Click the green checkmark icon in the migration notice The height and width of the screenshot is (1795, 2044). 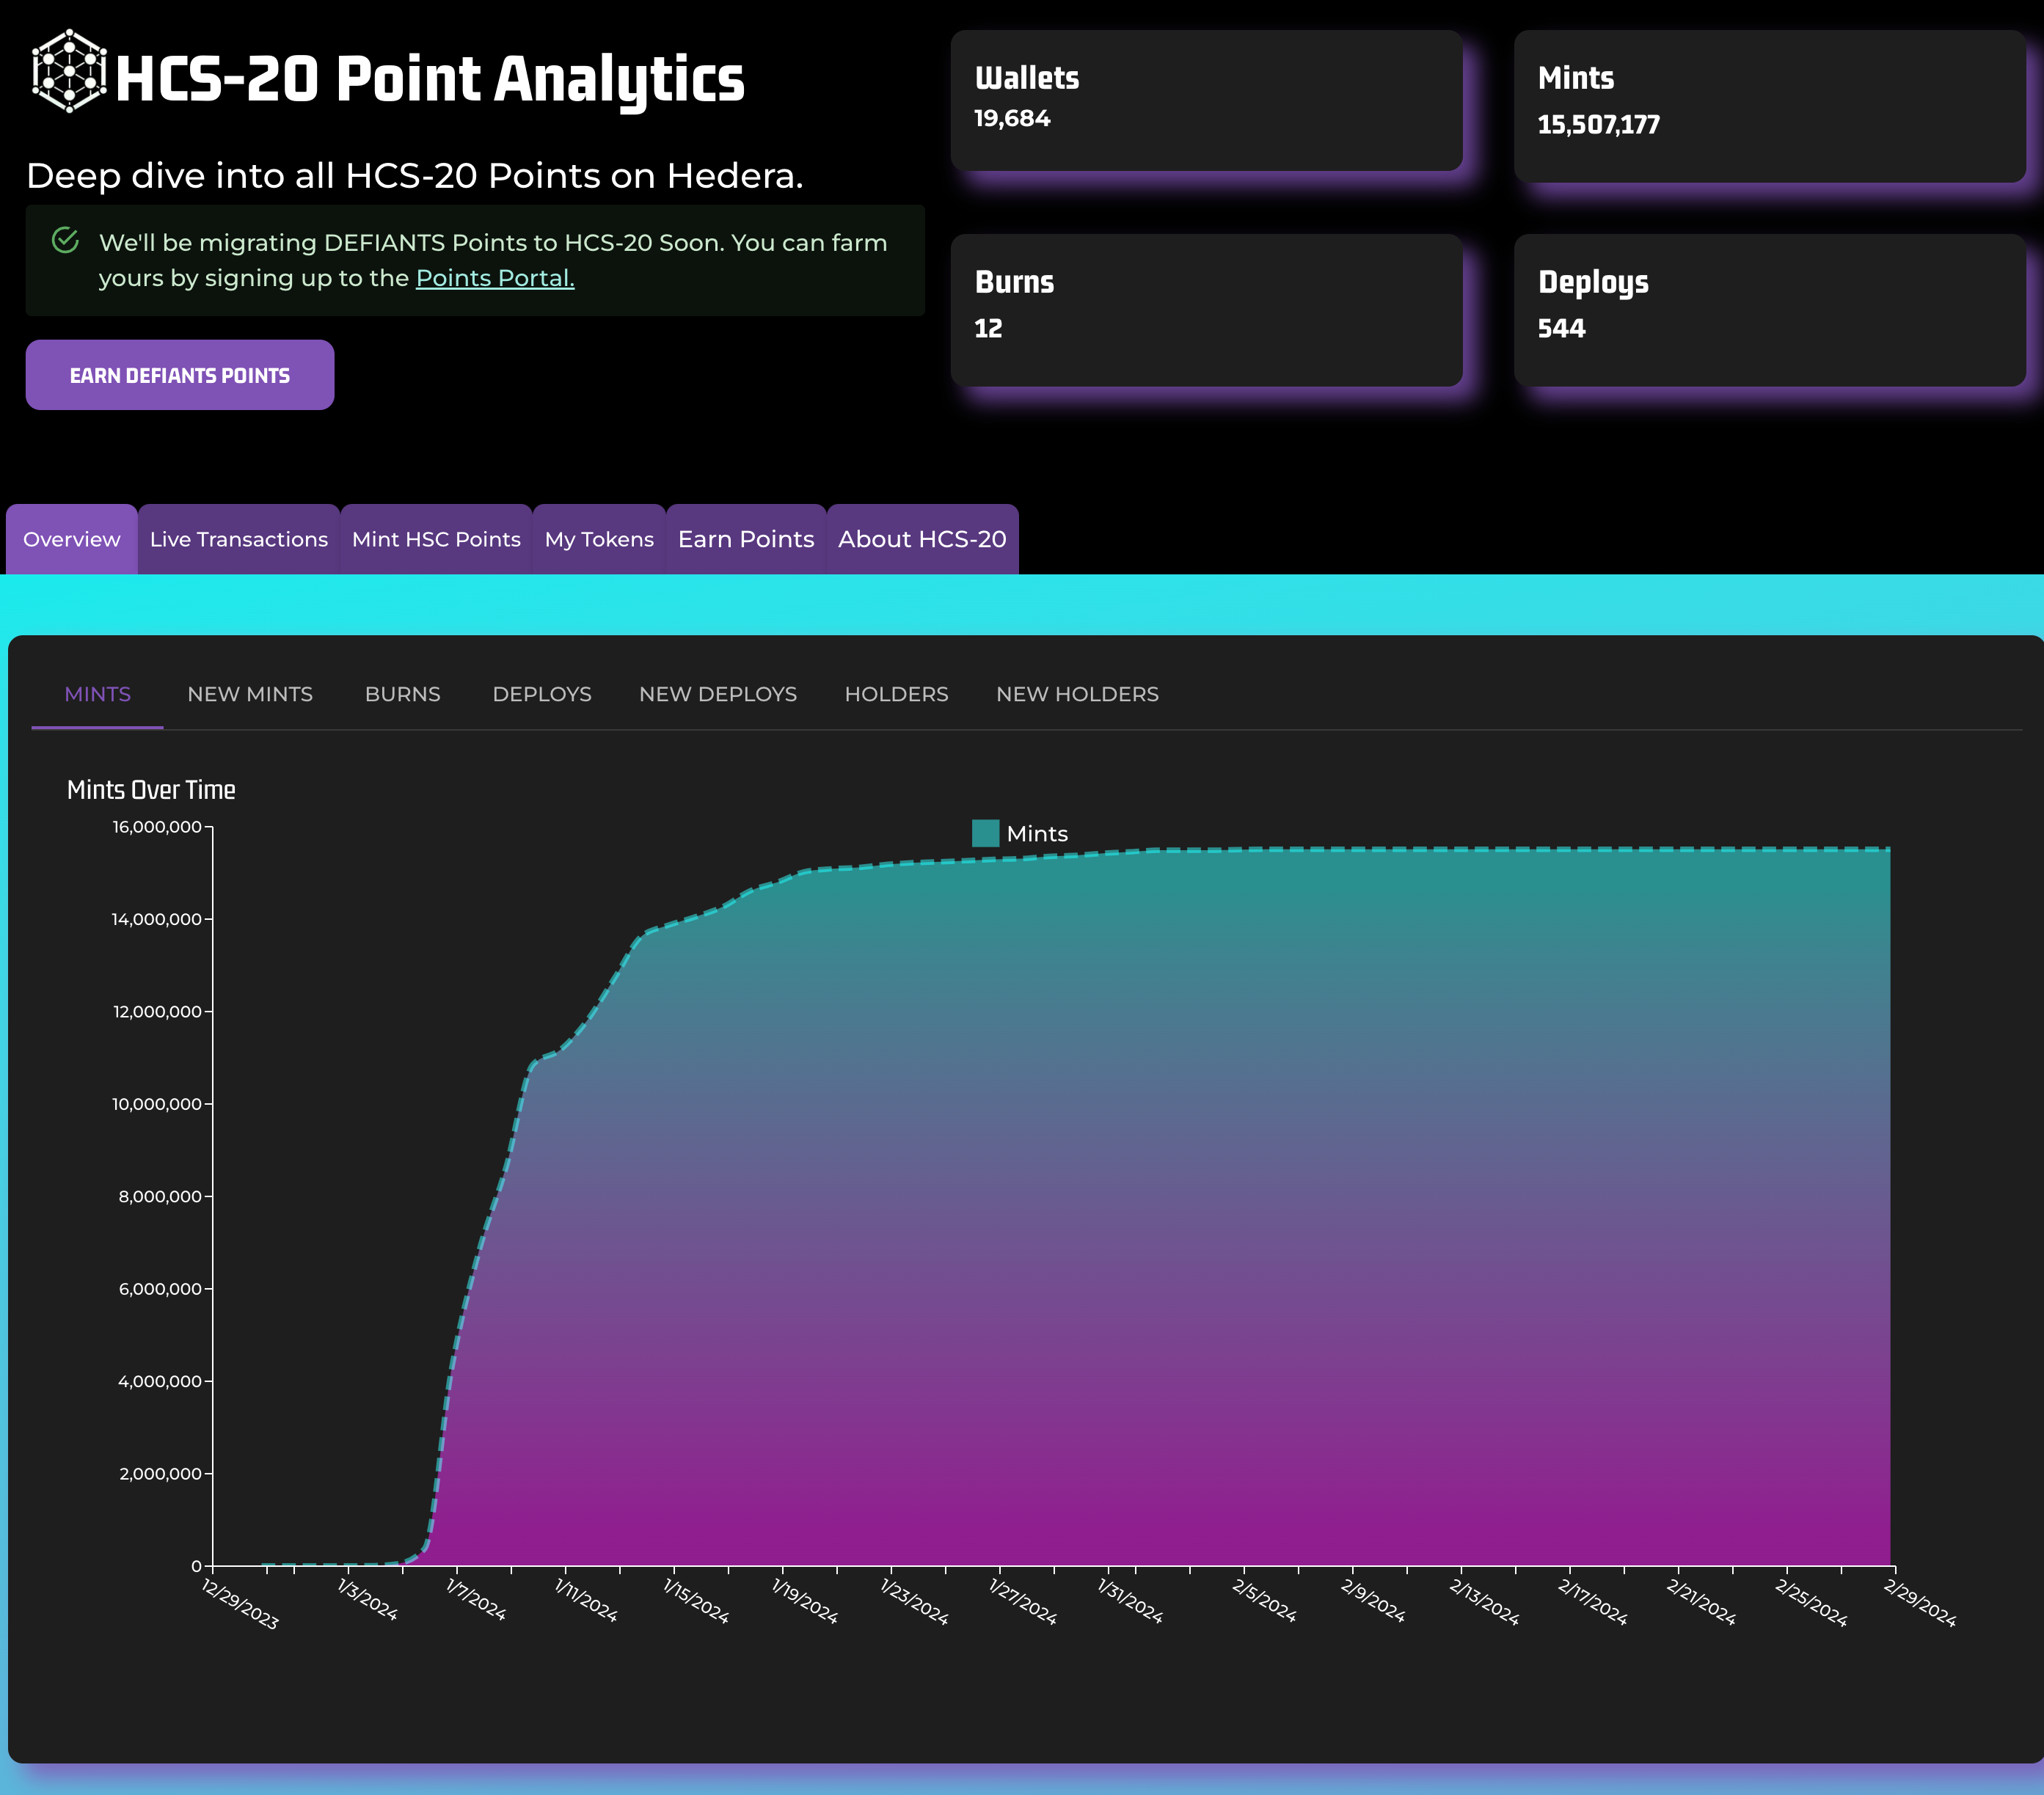pos(65,240)
